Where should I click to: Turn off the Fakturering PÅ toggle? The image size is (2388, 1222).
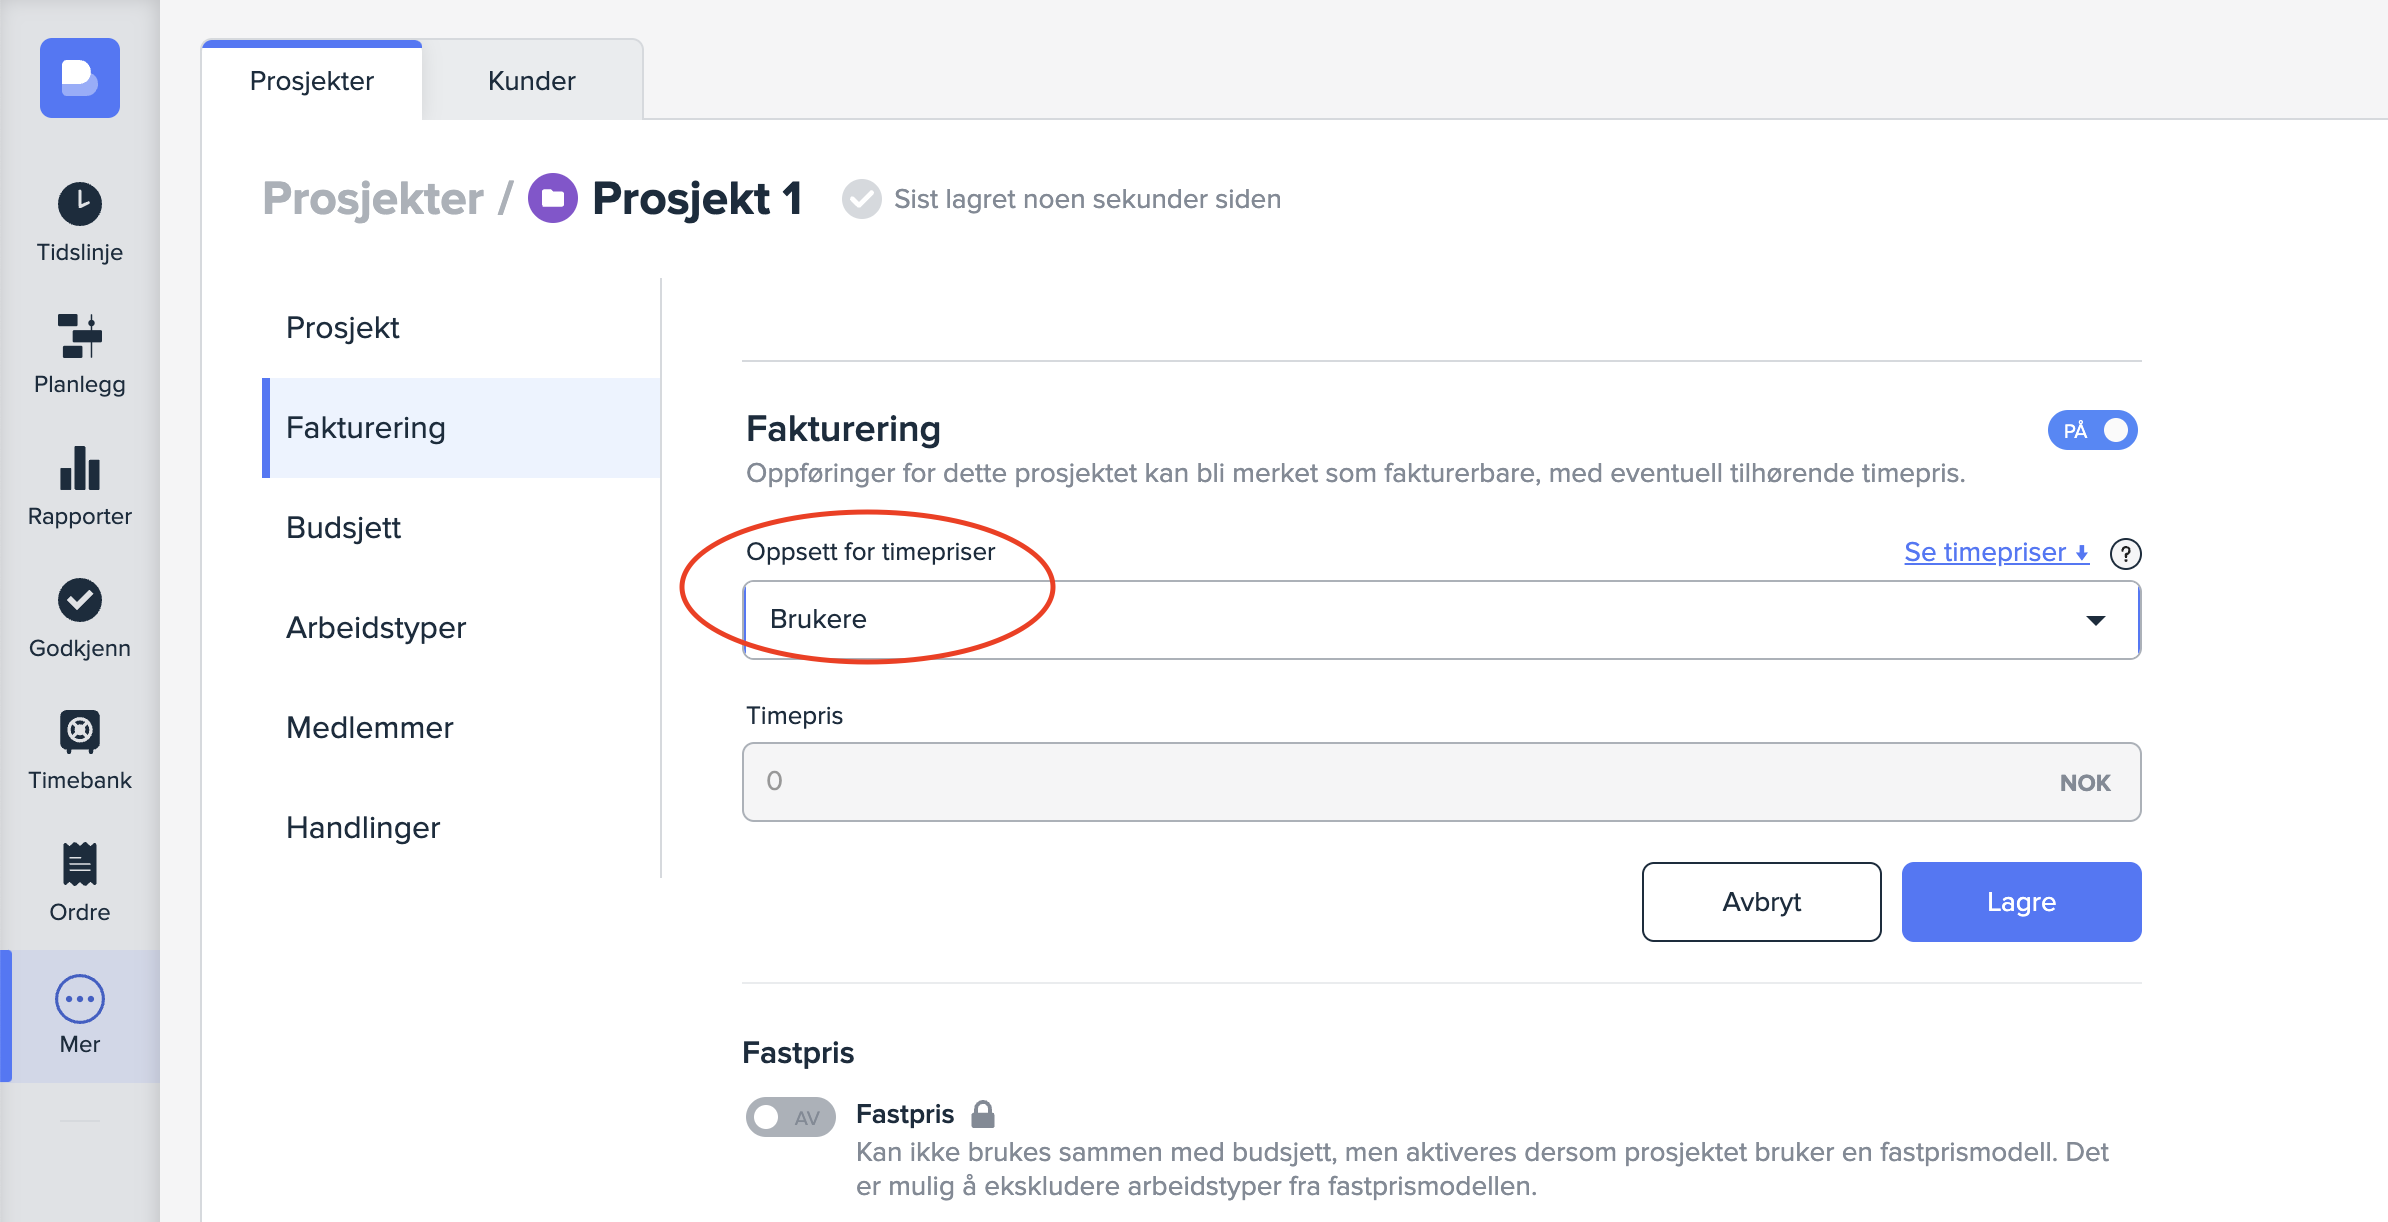coord(2092,430)
